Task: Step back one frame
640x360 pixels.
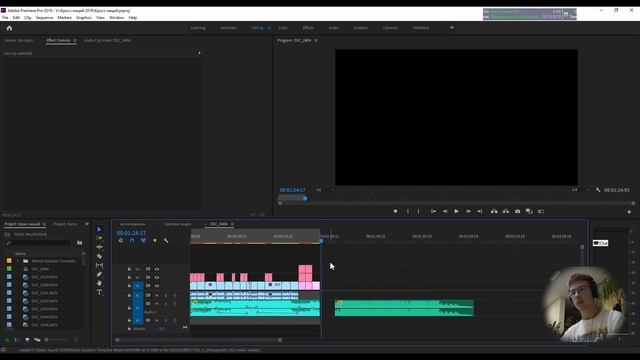Action: pos(445,211)
